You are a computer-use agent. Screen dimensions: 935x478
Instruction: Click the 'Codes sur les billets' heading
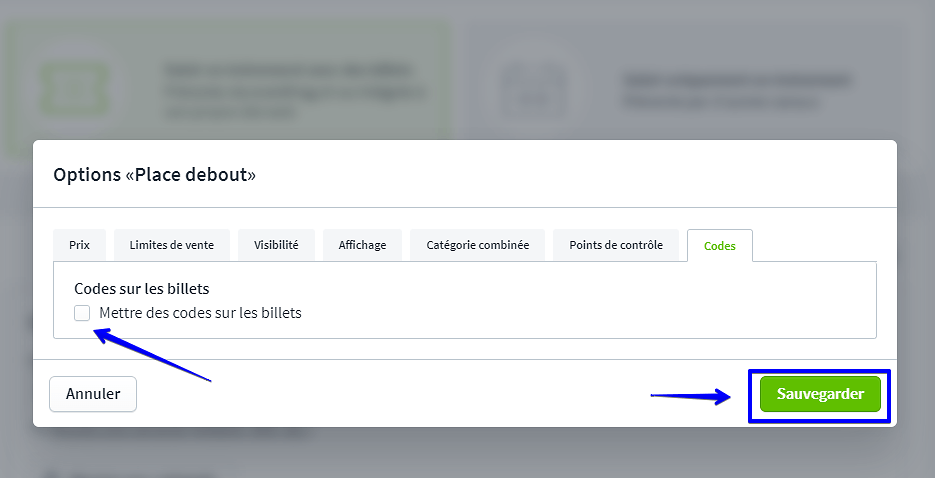tap(142, 289)
